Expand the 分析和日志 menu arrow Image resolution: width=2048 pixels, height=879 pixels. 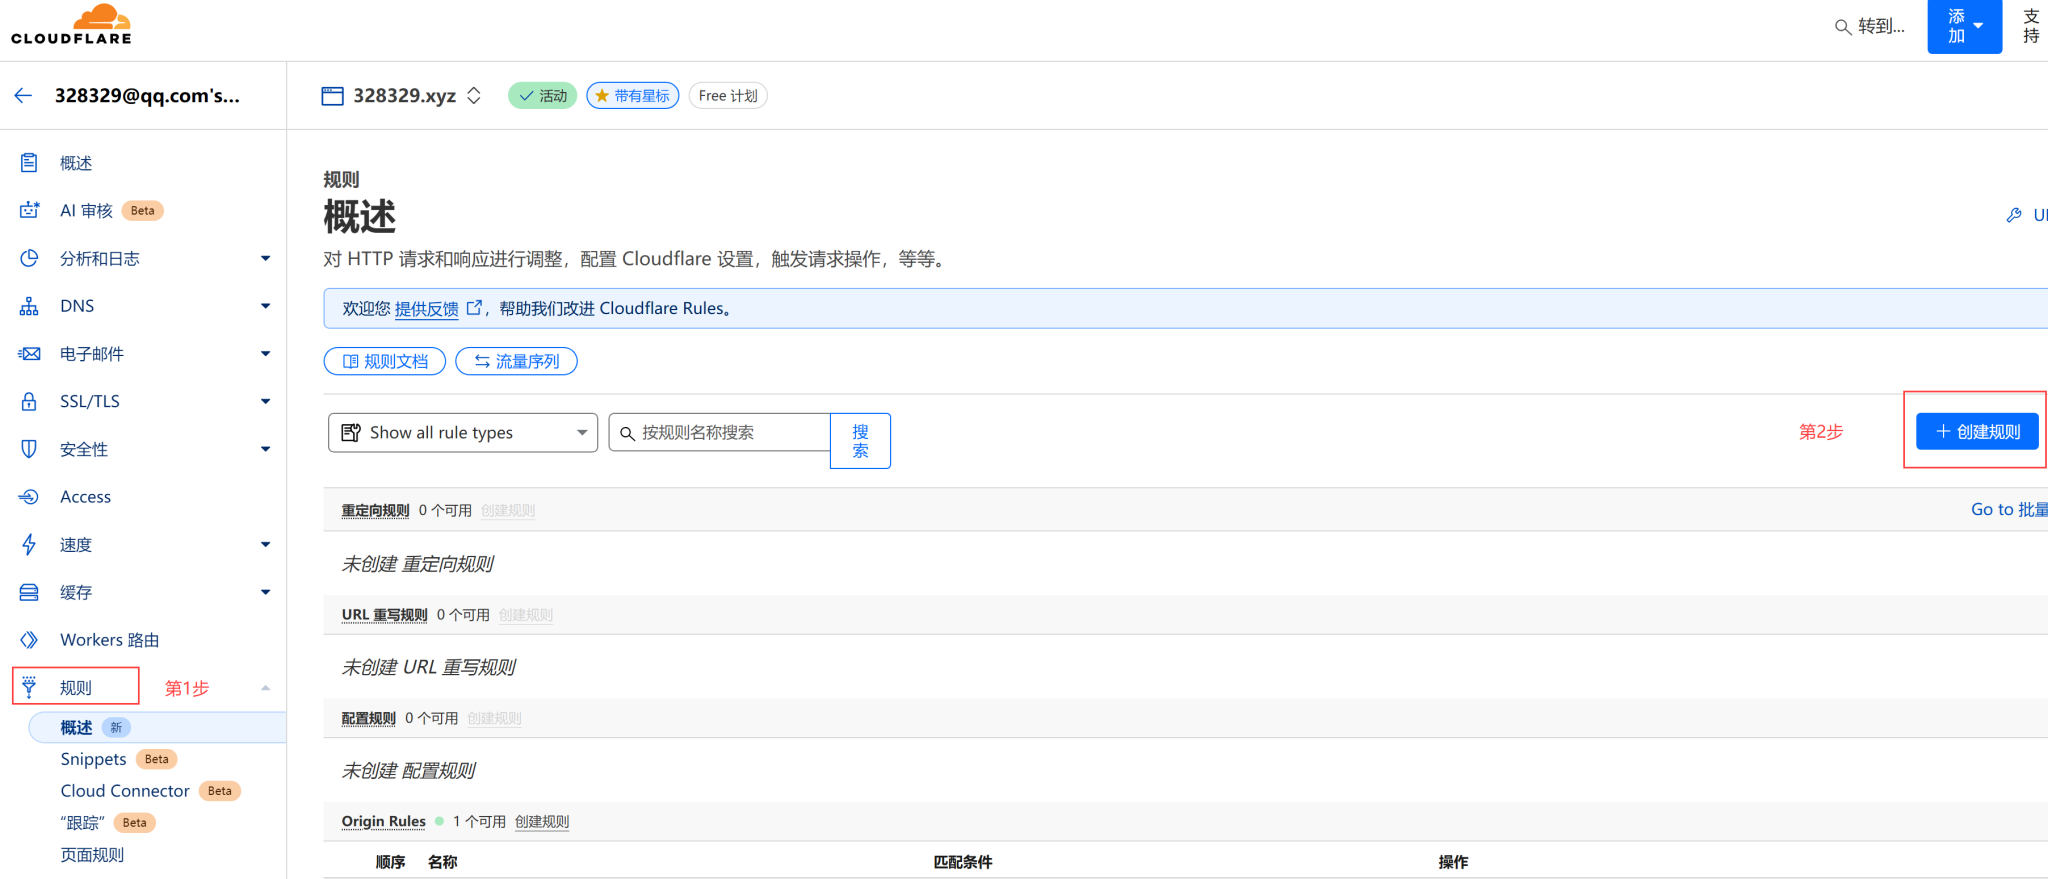(265, 258)
